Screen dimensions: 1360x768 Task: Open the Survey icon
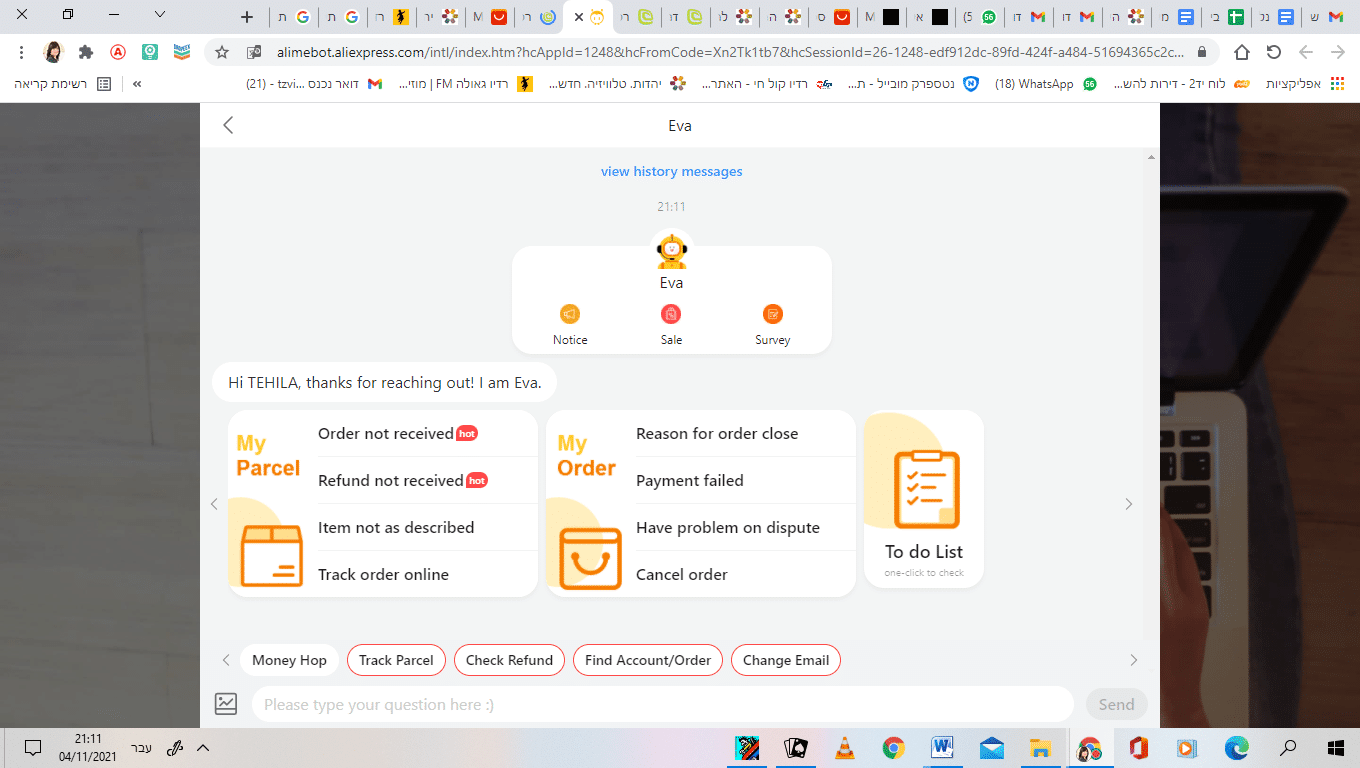click(x=773, y=314)
